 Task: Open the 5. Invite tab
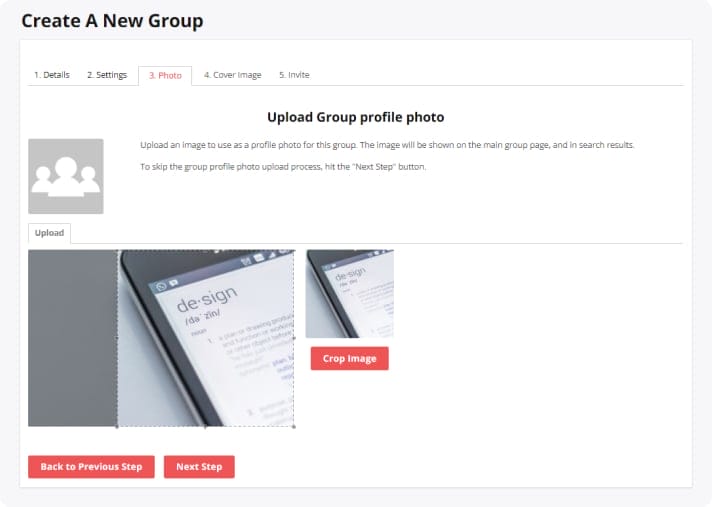294,75
